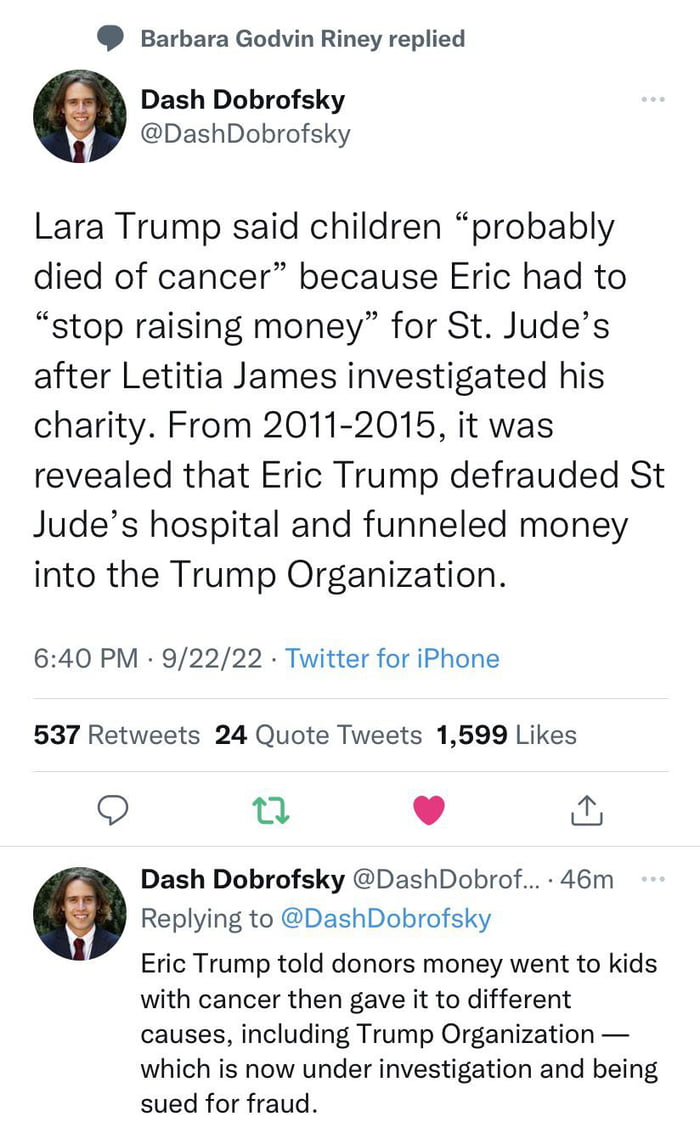
Task: Open the reply tweet's three-dot menu
Action: (652, 879)
